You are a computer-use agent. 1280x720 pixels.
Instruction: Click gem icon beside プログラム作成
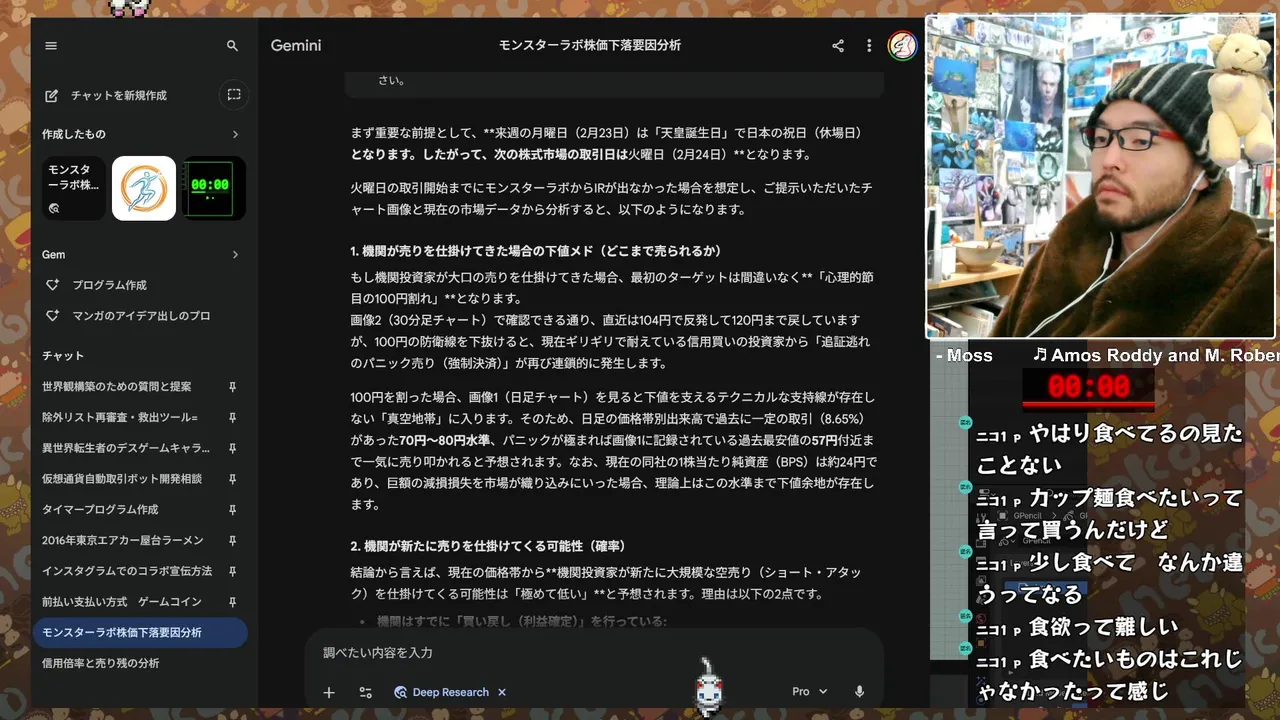[x=53, y=285]
